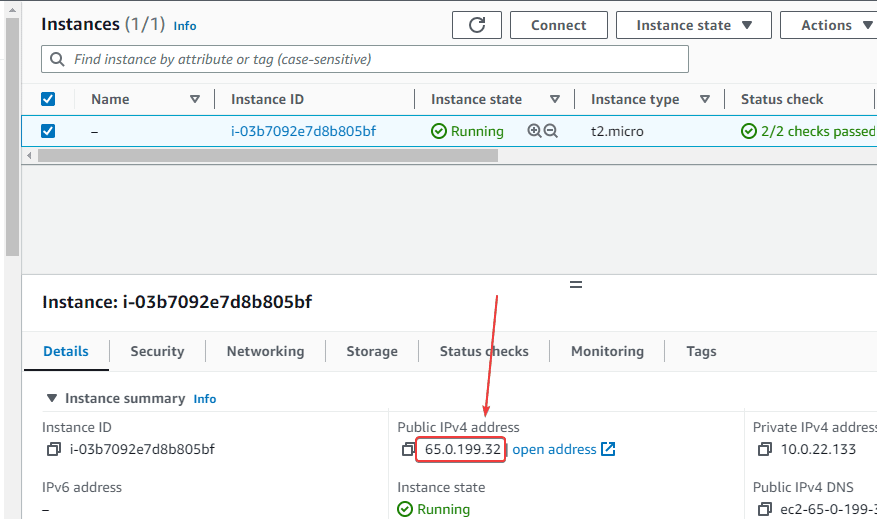The image size is (877, 519).
Task: Sort by the Name column arrow
Action: tap(195, 99)
